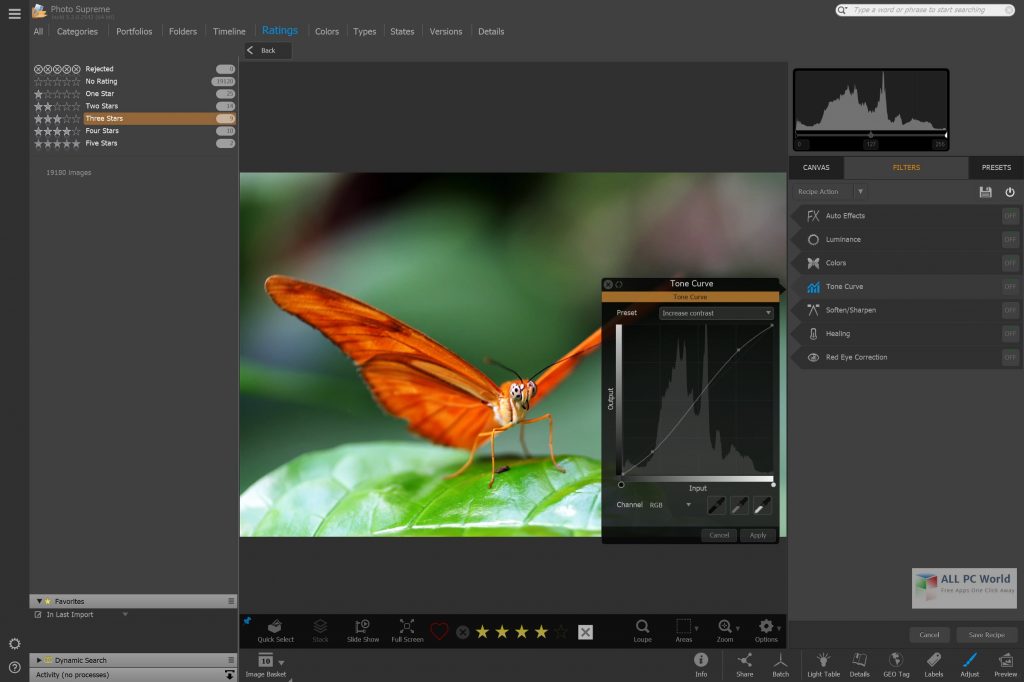Switch to the Colors tab
This screenshot has height=682, width=1024.
327,31
